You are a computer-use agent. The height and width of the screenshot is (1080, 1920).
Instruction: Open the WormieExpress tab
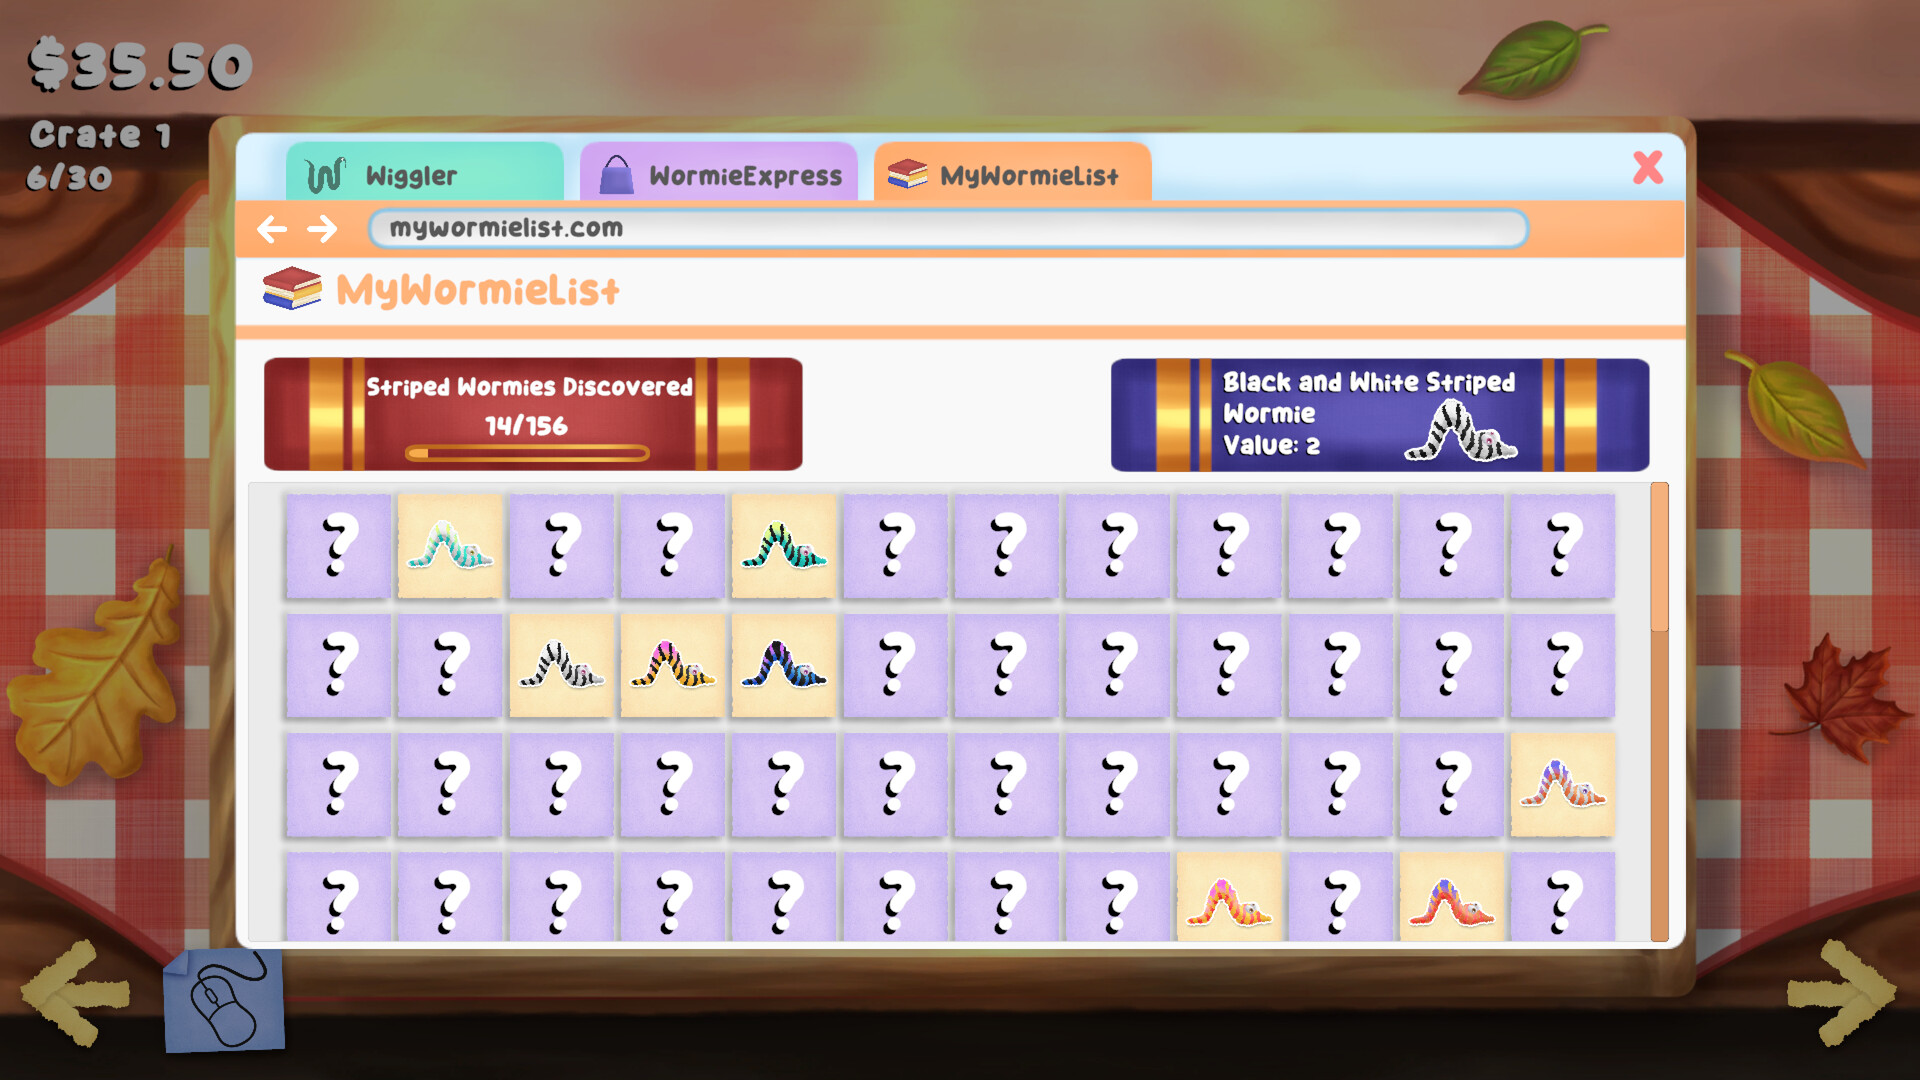click(x=718, y=173)
